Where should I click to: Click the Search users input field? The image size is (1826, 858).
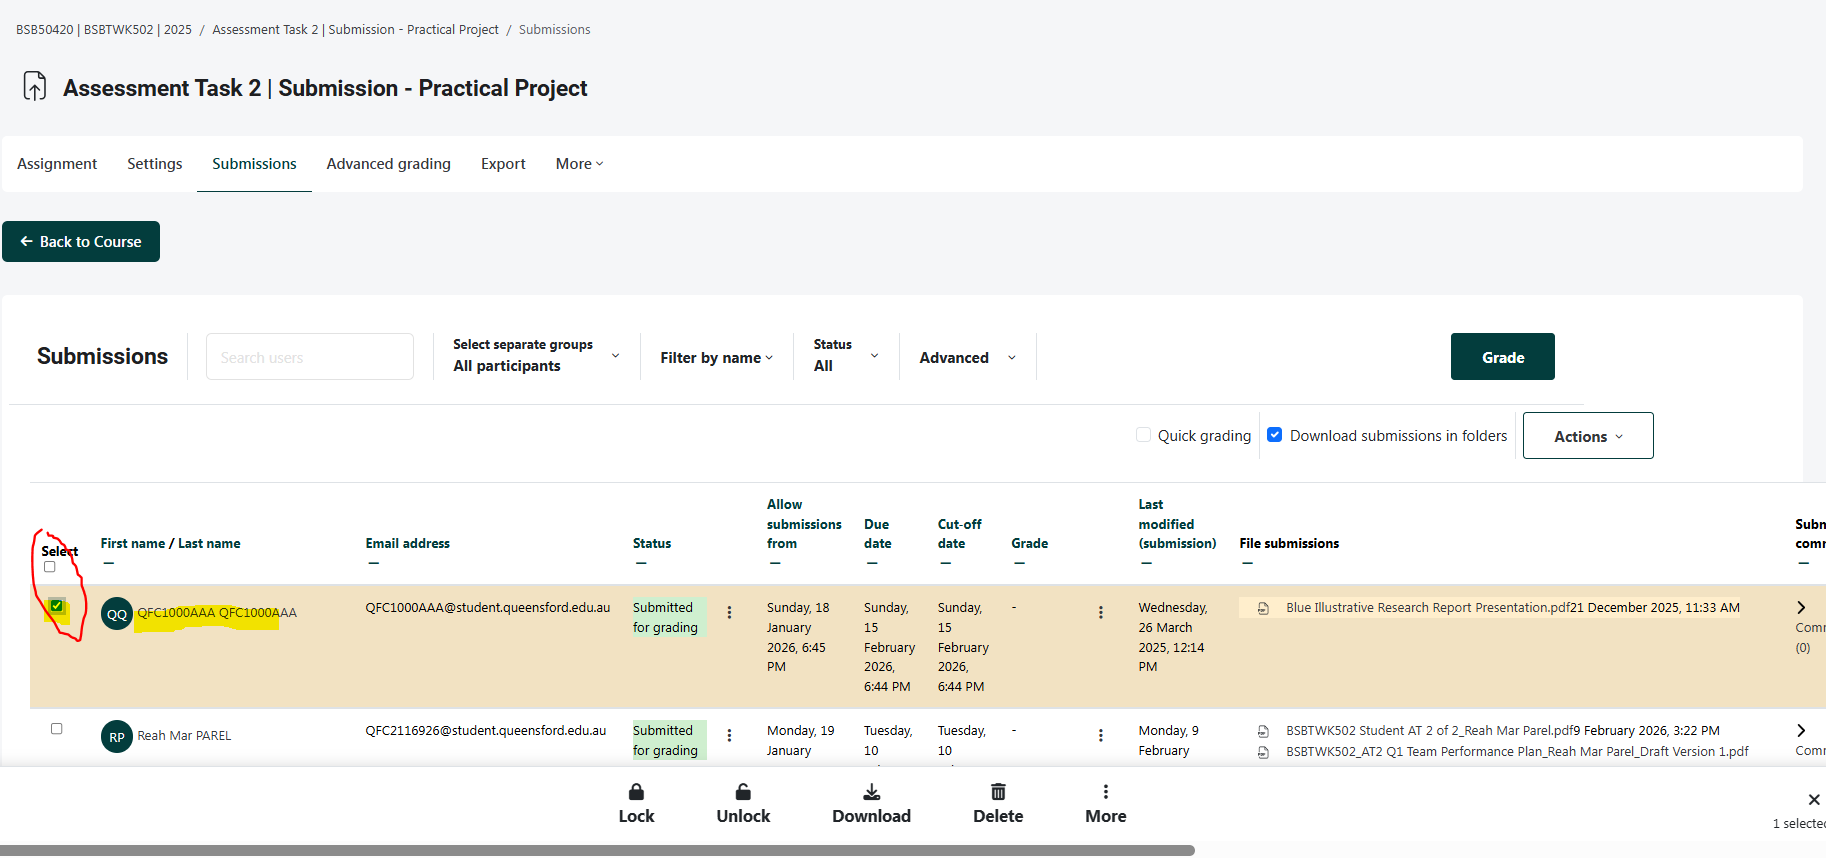coord(309,357)
